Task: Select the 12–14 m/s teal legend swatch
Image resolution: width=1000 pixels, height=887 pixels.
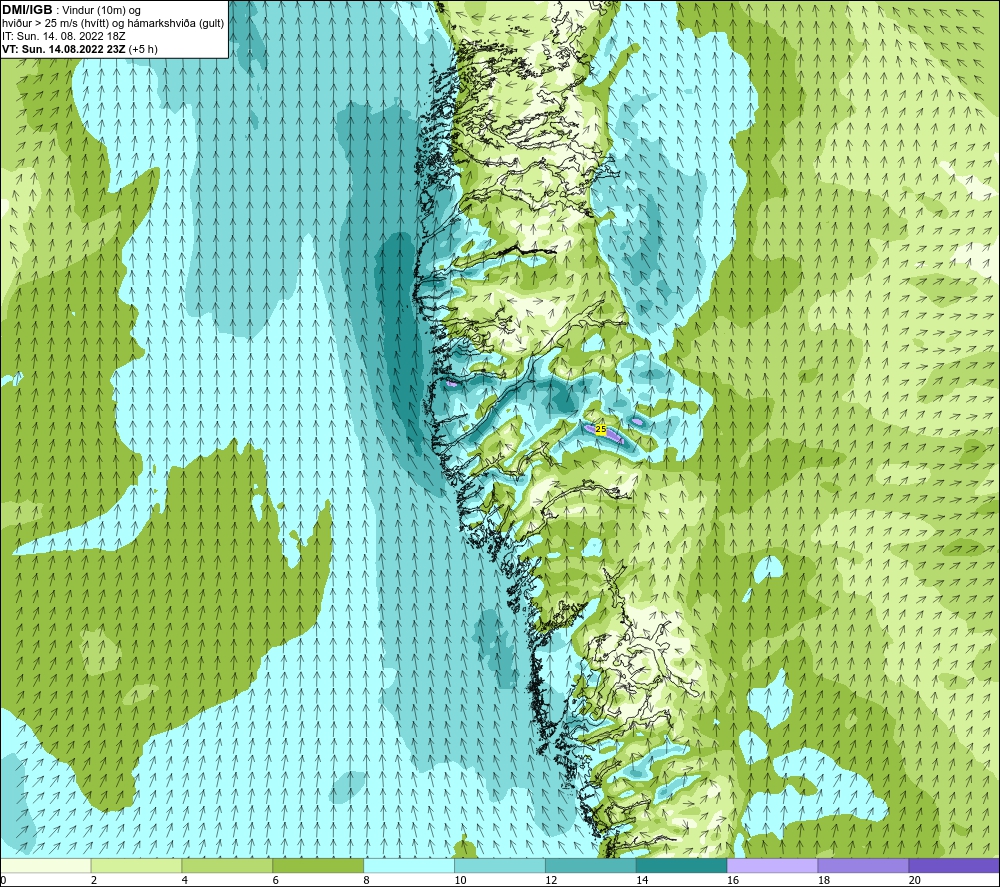Action: pos(591,865)
